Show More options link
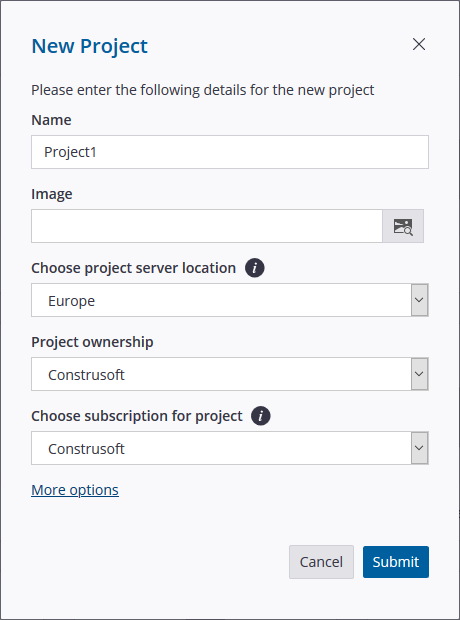 (x=75, y=490)
